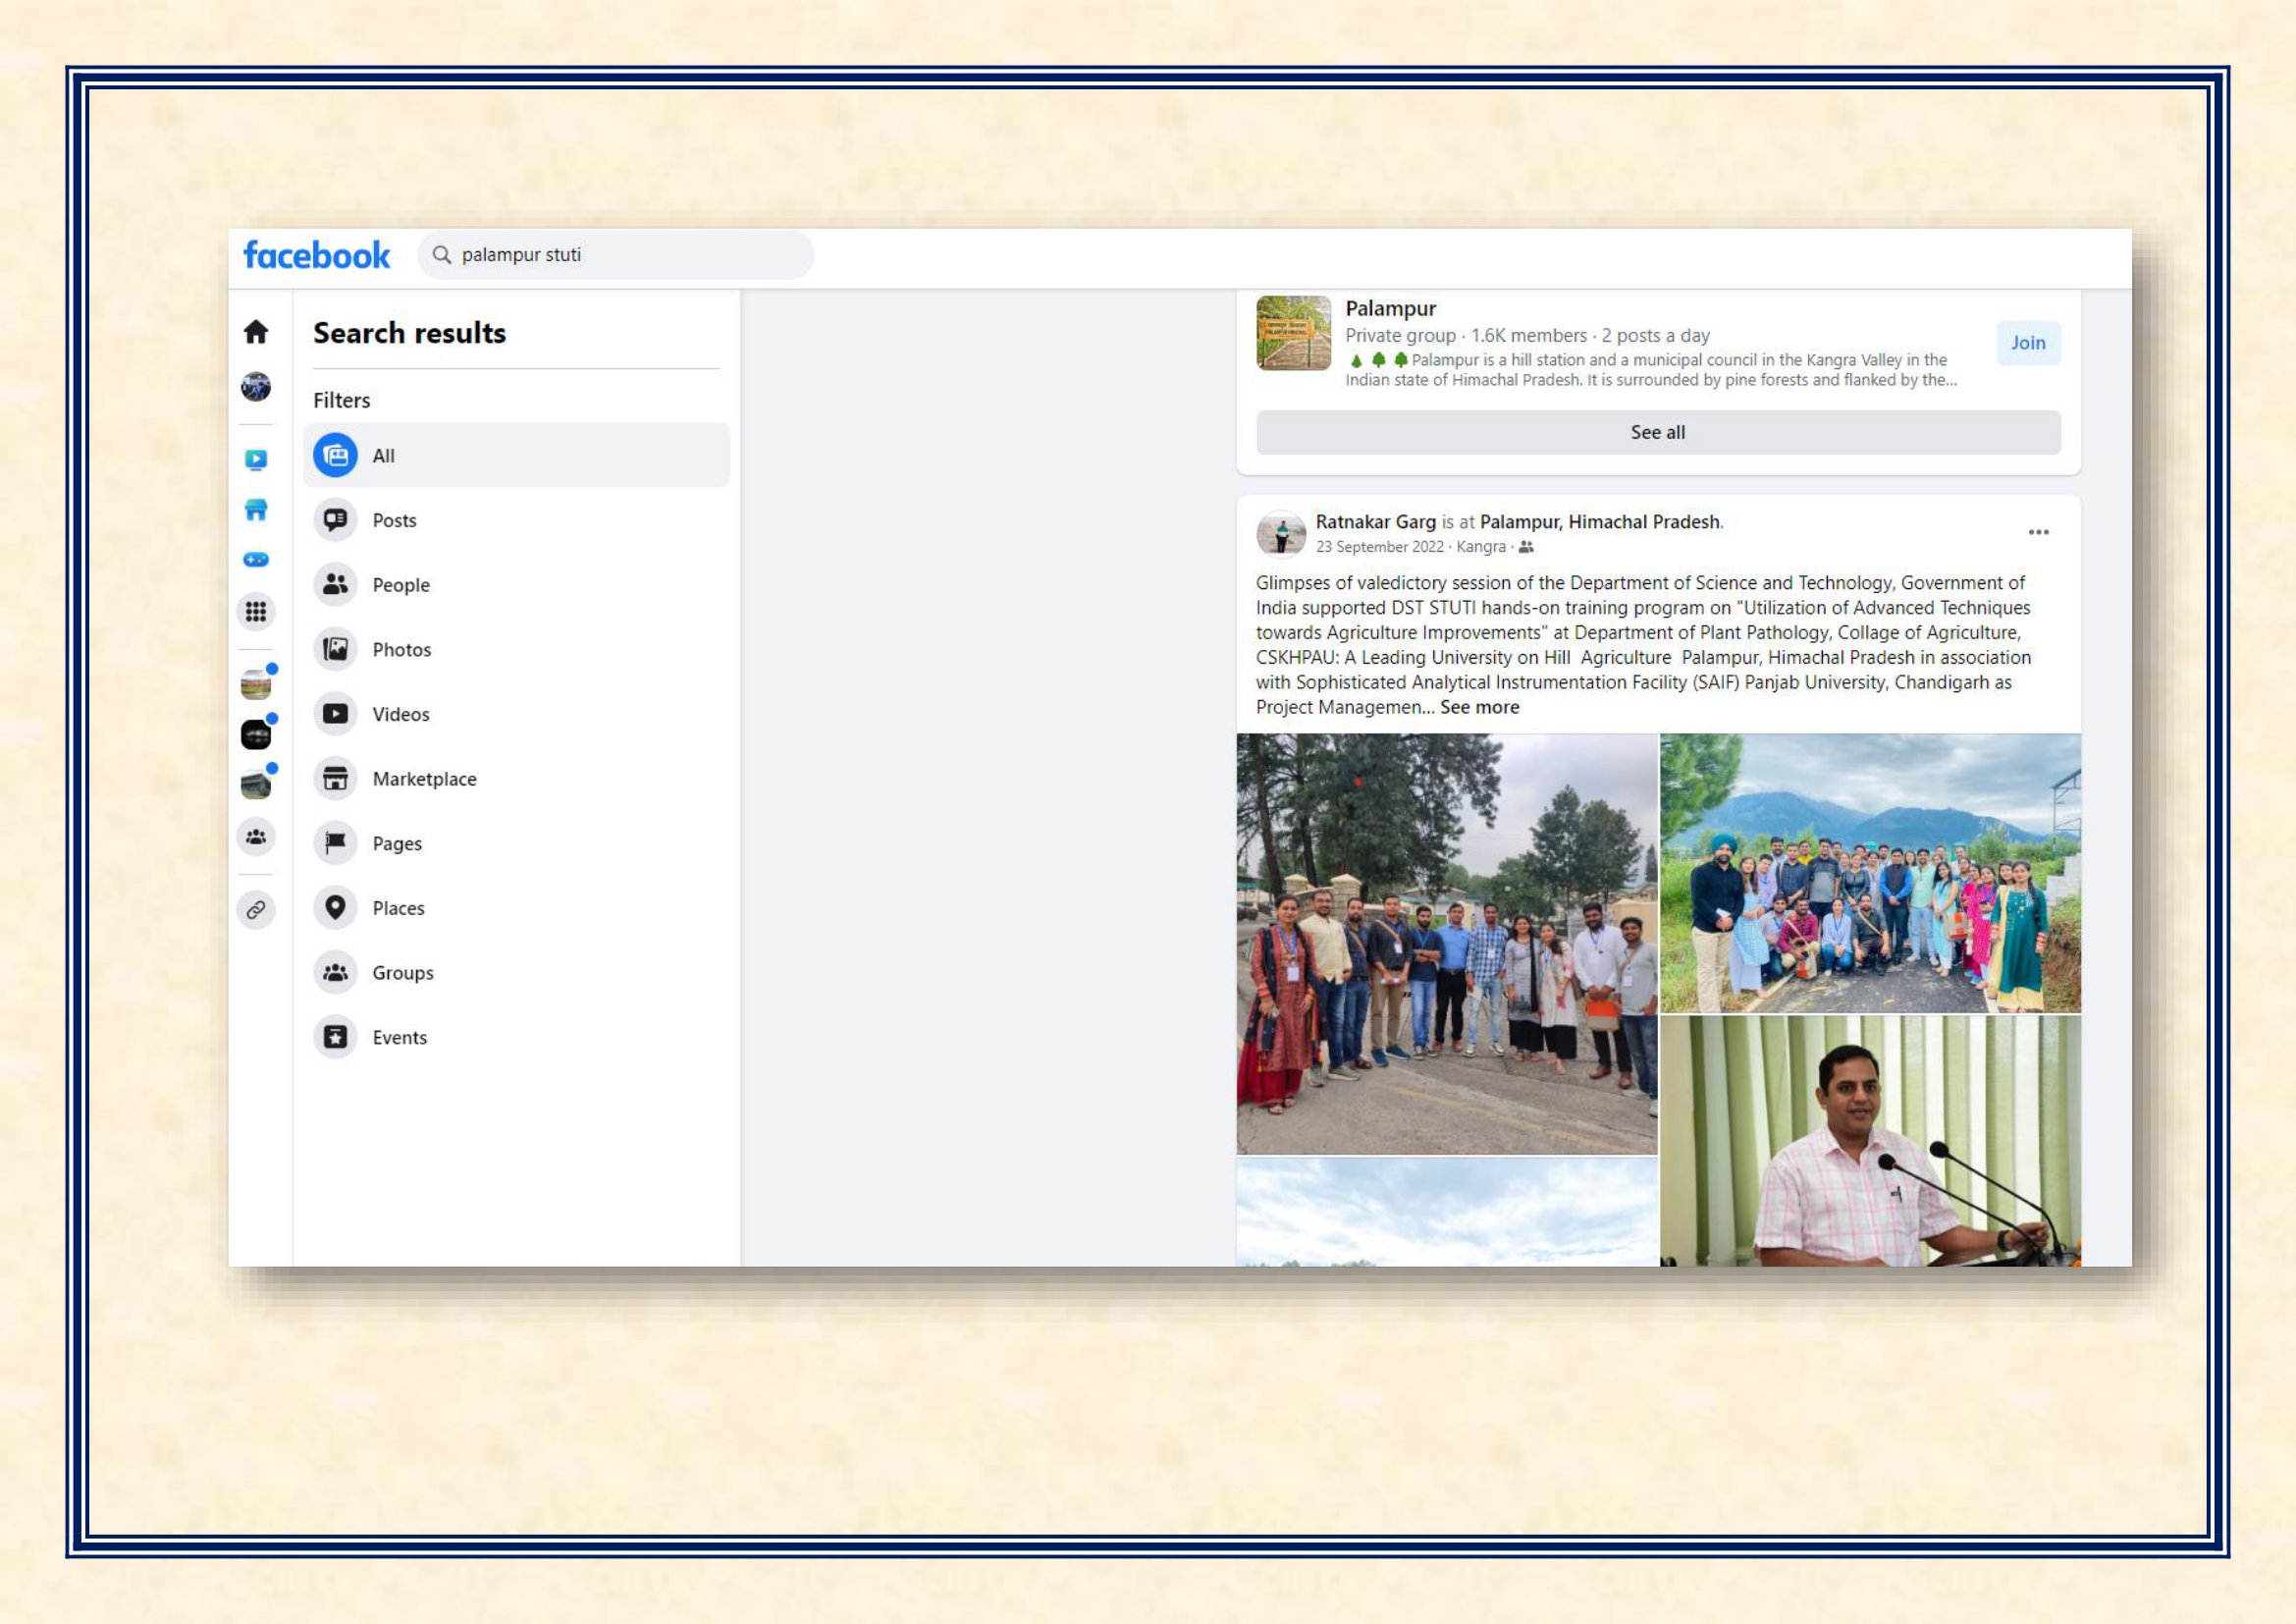Screen dimensions: 2296x1624
Task: Filter results by Pages
Action: pyautogui.click(x=517, y=843)
